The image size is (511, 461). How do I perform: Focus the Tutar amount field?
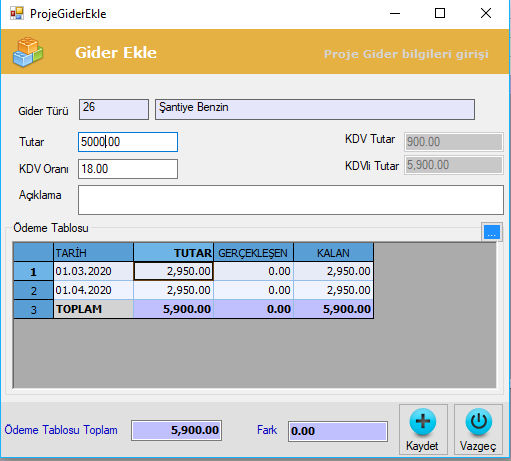(128, 142)
